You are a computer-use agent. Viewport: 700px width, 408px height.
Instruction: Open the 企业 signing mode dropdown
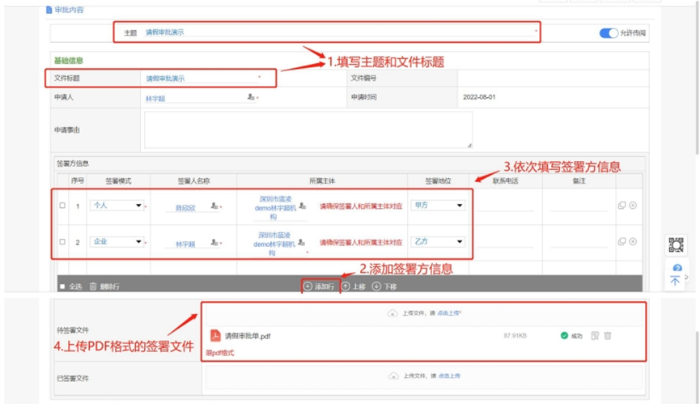click(116, 242)
